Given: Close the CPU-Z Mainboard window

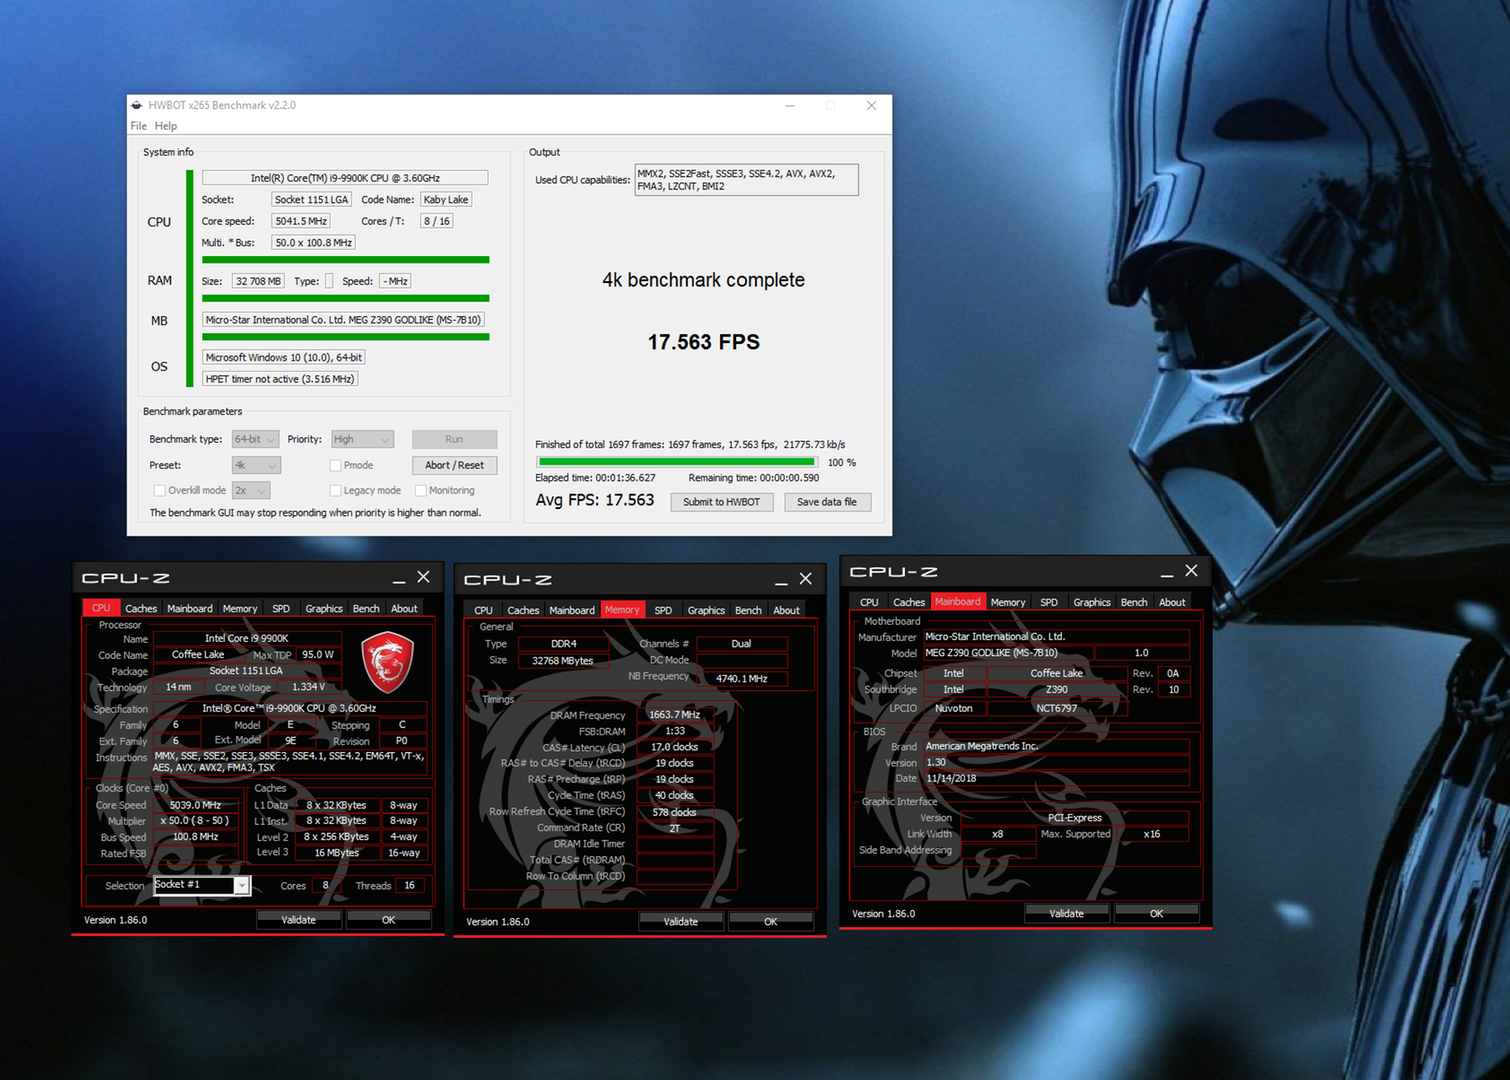Looking at the screenshot, I should click(1192, 571).
